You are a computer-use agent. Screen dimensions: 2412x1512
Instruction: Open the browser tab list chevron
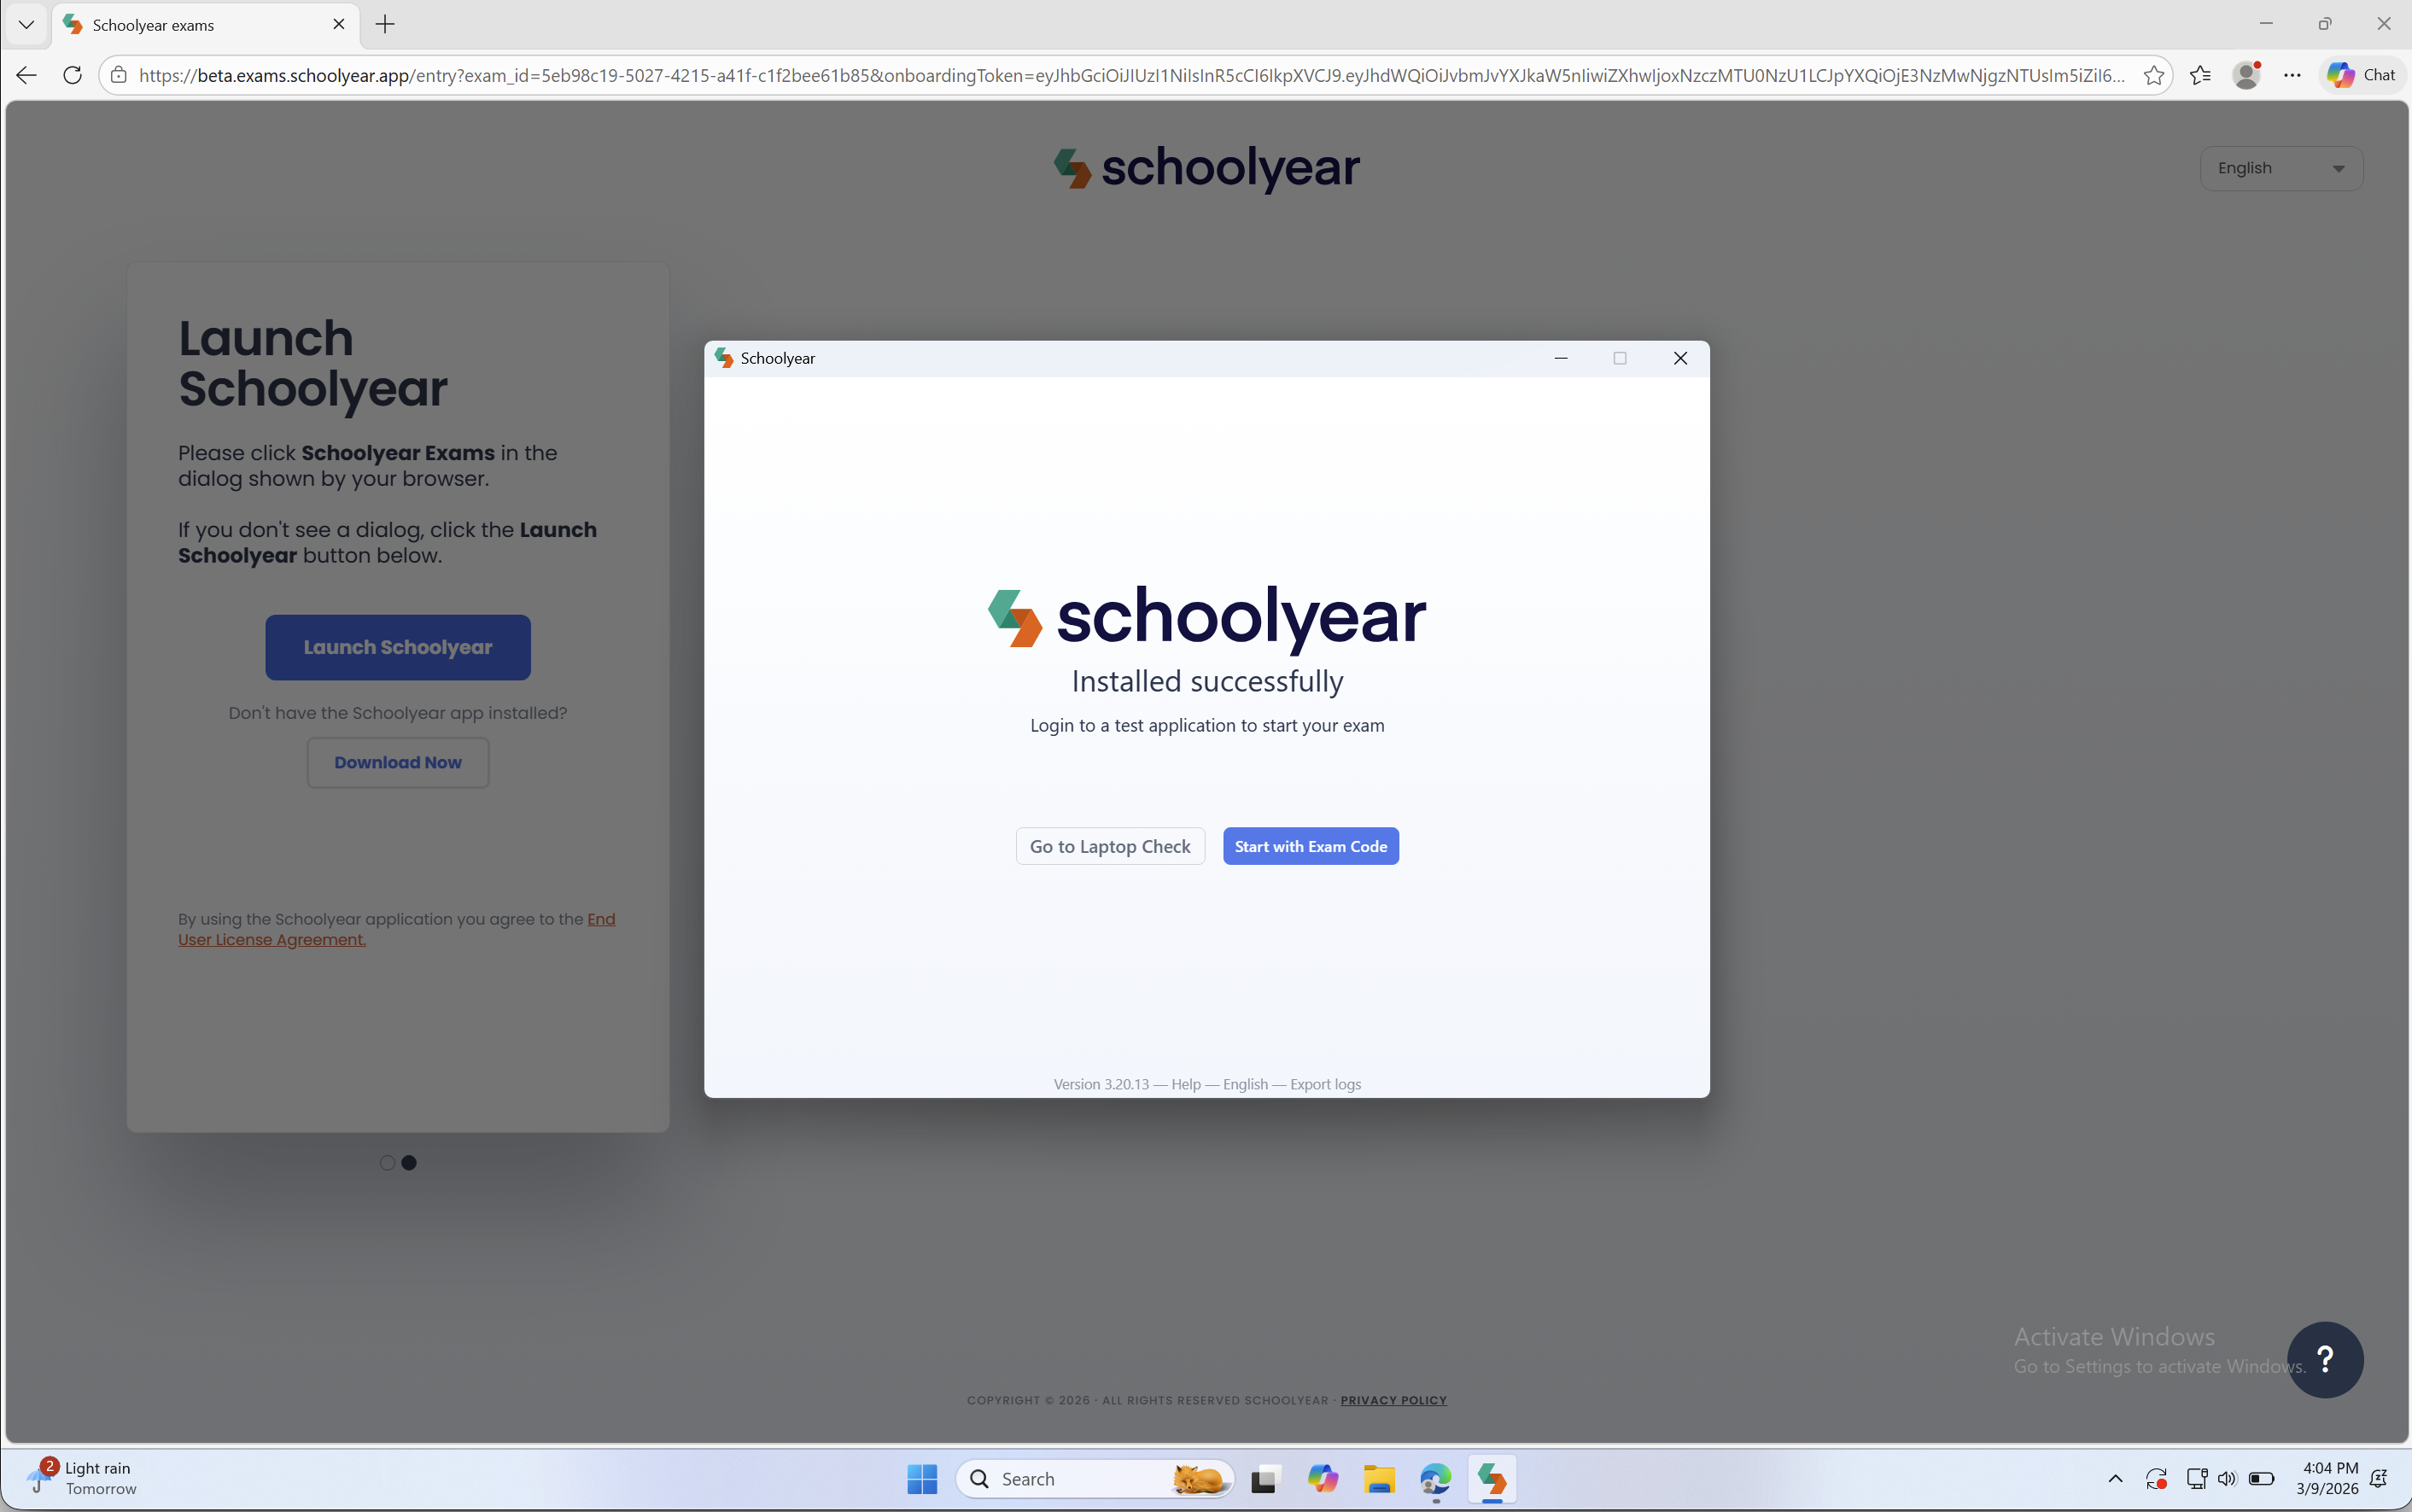click(x=27, y=24)
